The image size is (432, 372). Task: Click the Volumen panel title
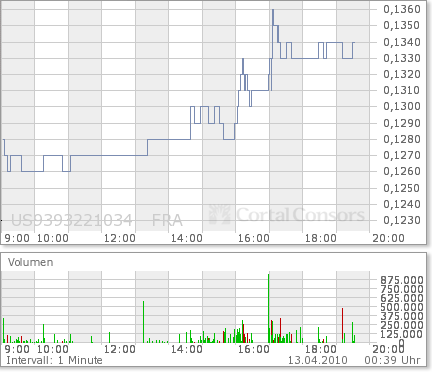[31, 262]
